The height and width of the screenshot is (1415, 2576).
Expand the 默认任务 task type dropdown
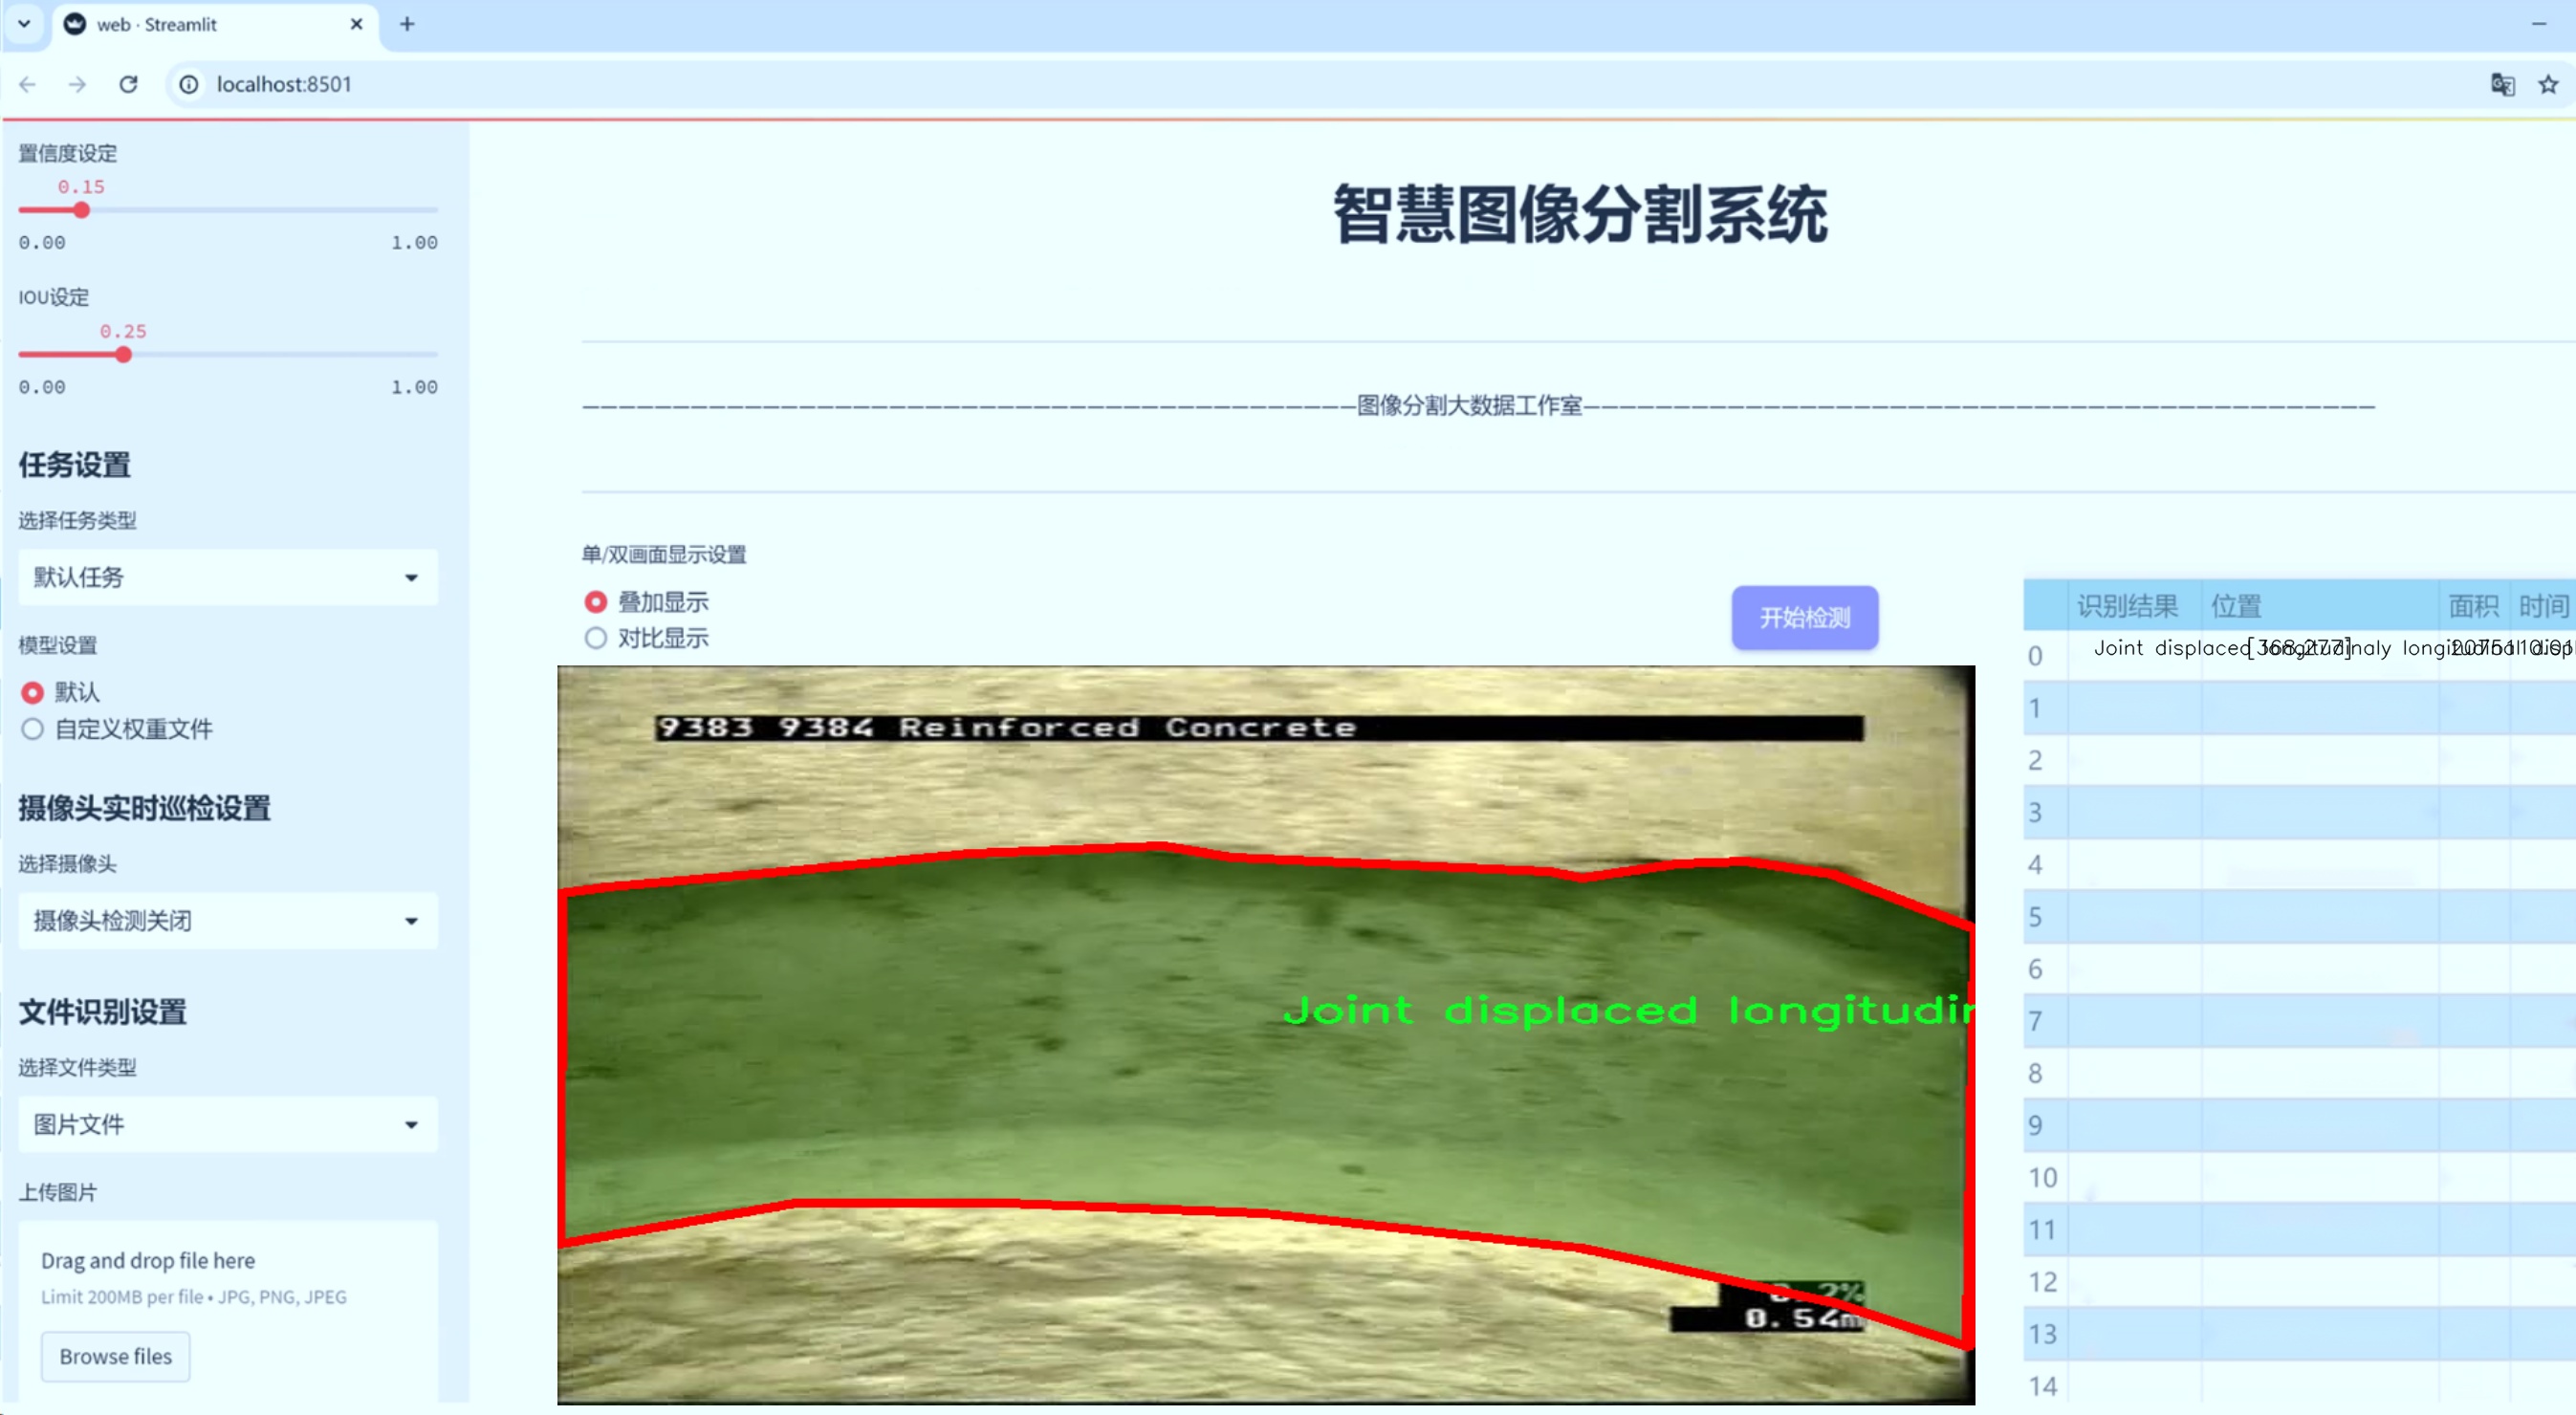click(228, 577)
